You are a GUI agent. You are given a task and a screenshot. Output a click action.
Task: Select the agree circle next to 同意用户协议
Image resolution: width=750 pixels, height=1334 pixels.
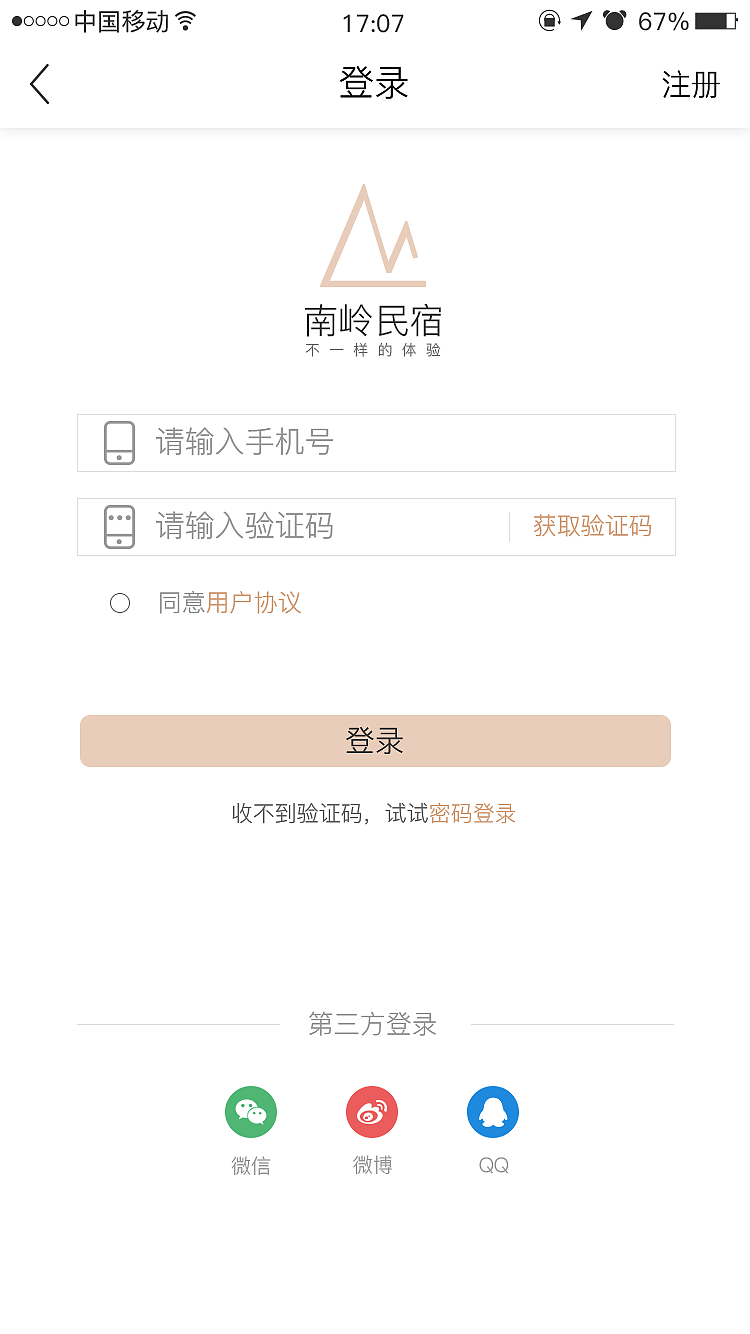point(120,603)
